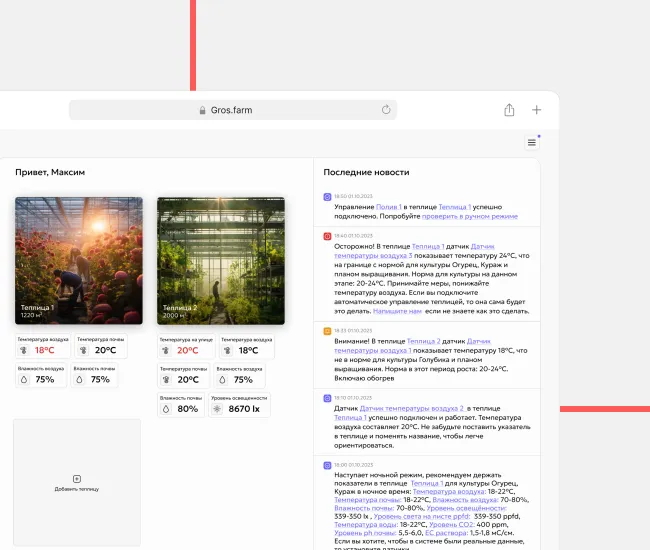The image size is (650, 550).
Task: Click the Температура почвы: link in 18:00 news
Action: point(368,500)
